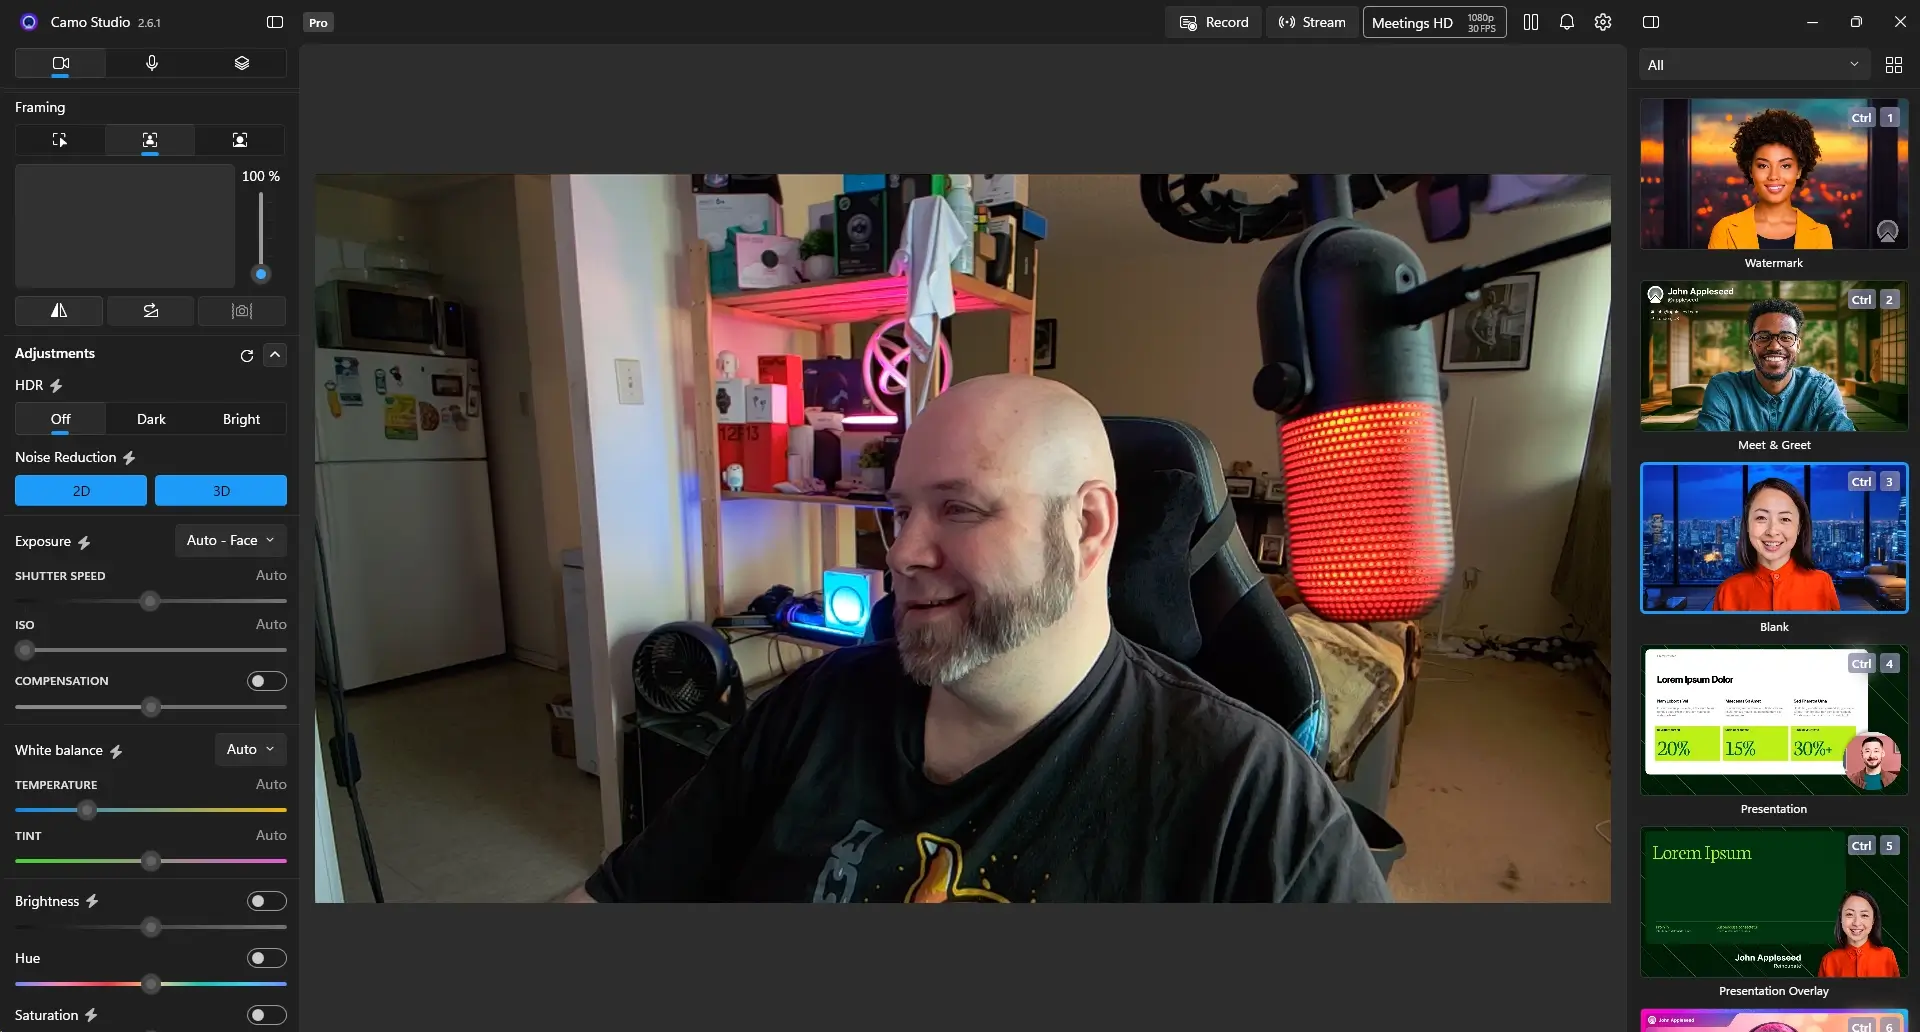Select manual framing mode icon
The image size is (1920, 1032).
pos(60,140)
